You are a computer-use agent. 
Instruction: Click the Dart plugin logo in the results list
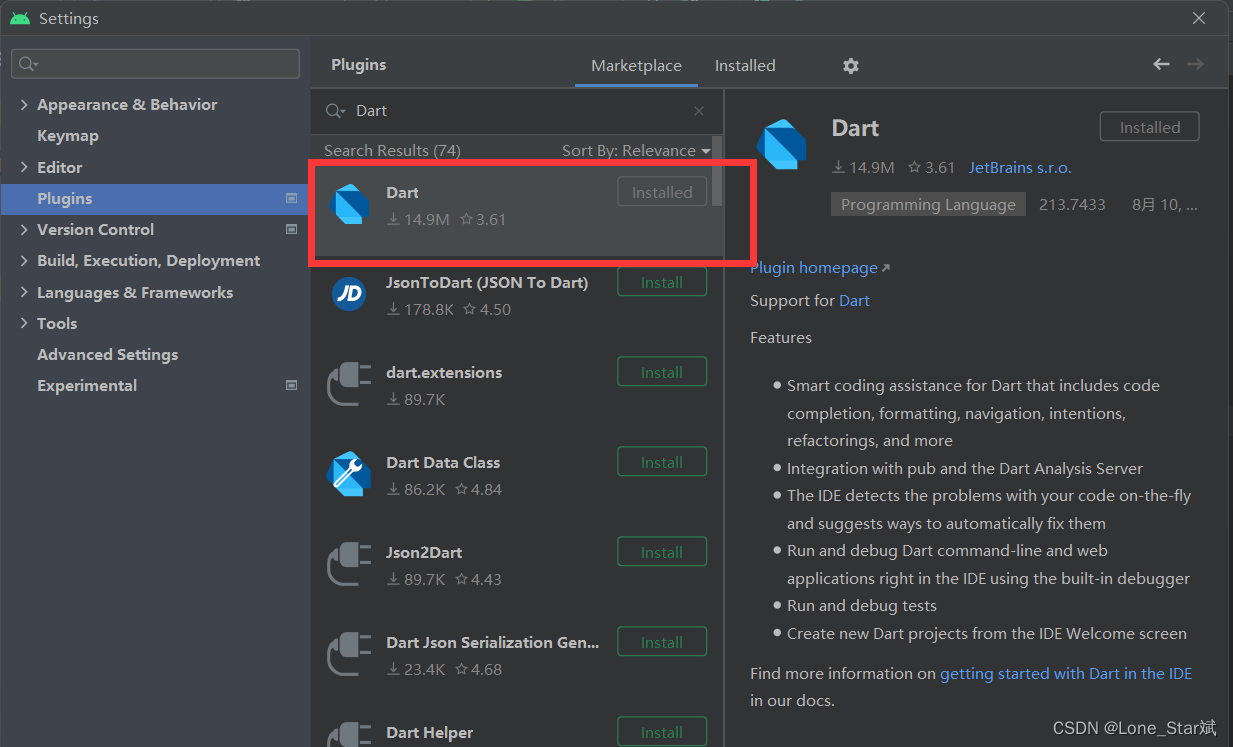[350, 204]
